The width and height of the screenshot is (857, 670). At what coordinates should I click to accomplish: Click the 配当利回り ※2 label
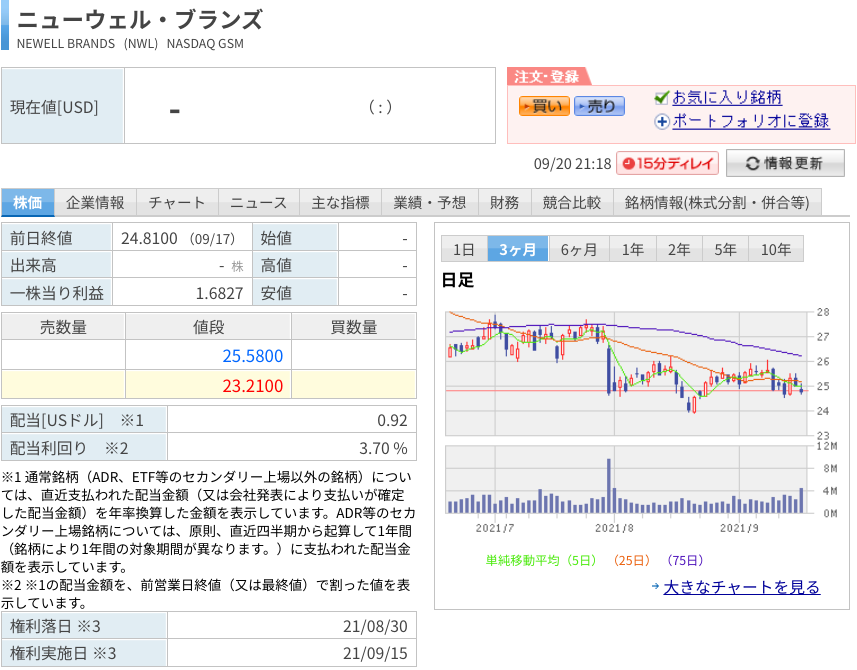point(69,449)
